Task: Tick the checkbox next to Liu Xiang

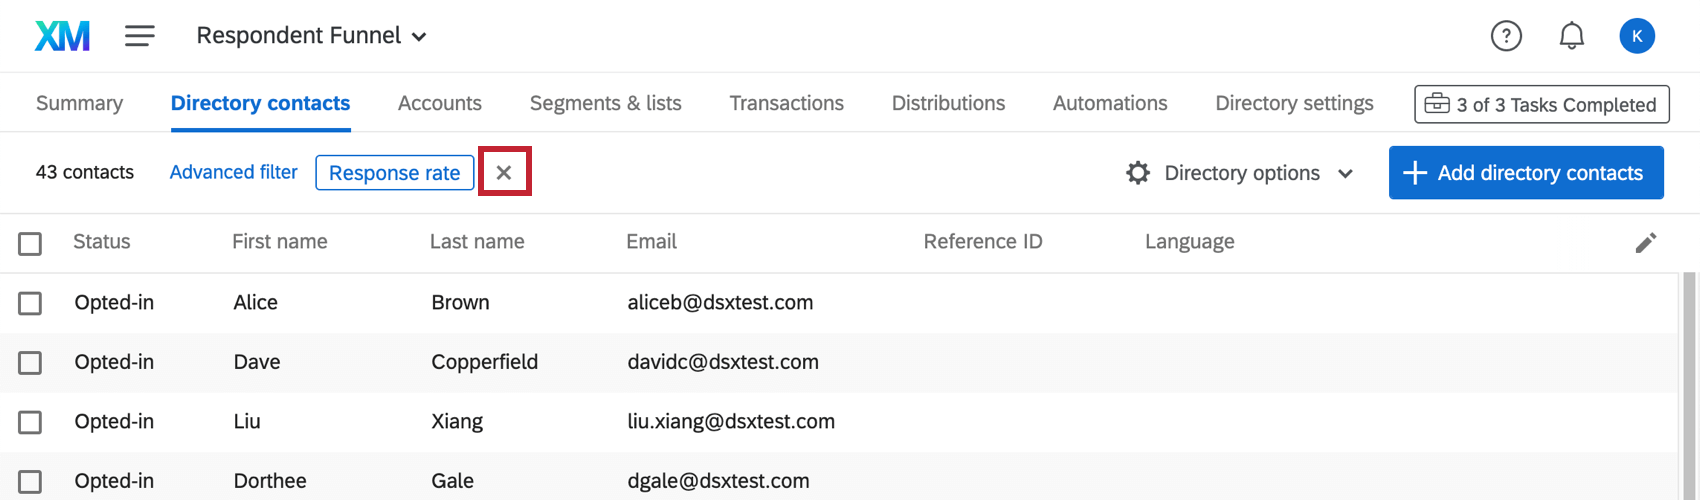Action: (x=30, y=422)
